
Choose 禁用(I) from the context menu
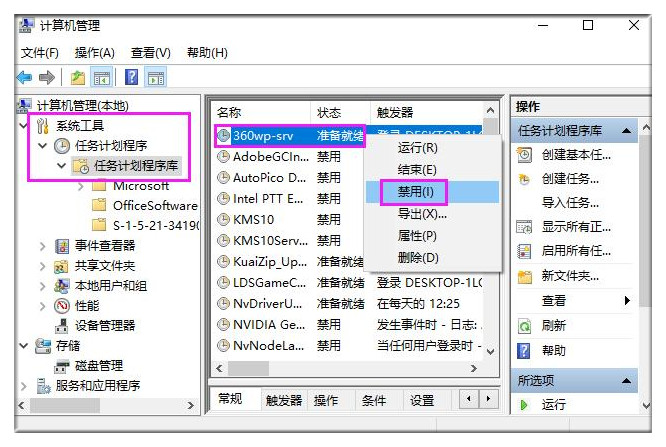click(432, 192)
